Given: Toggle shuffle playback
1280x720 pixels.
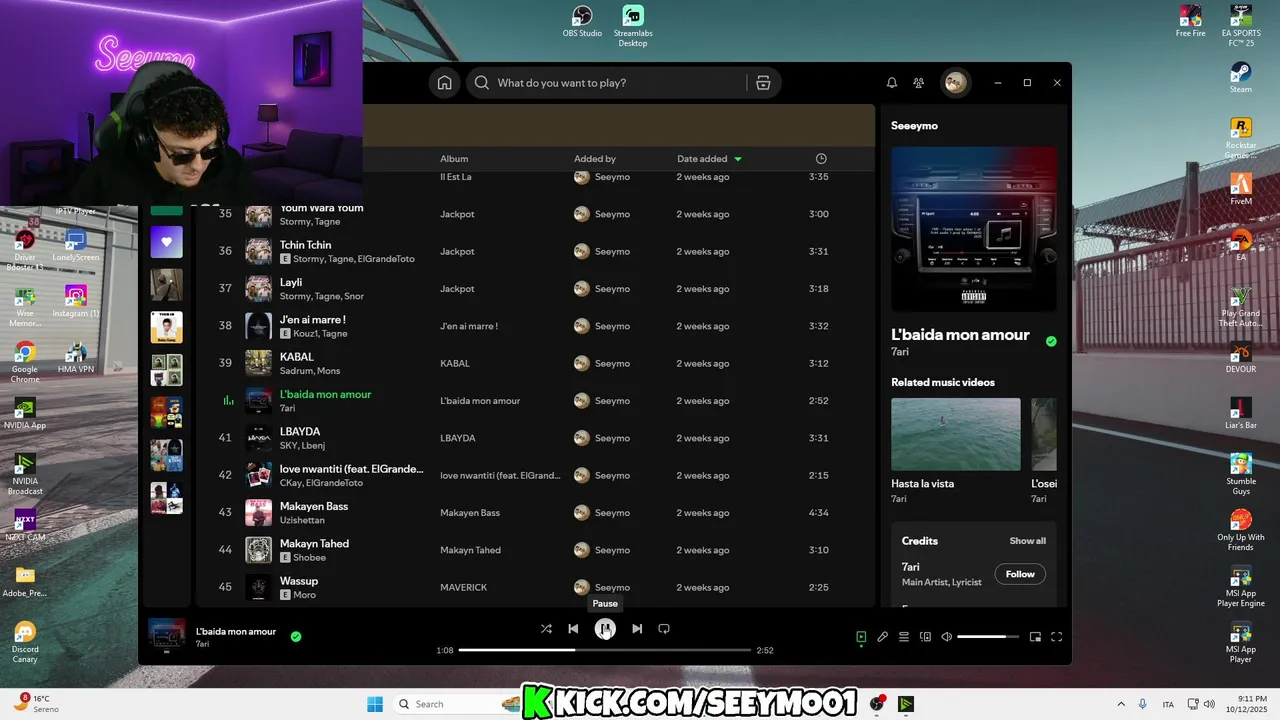Looking at the screenshot, I should click(546, 629).
